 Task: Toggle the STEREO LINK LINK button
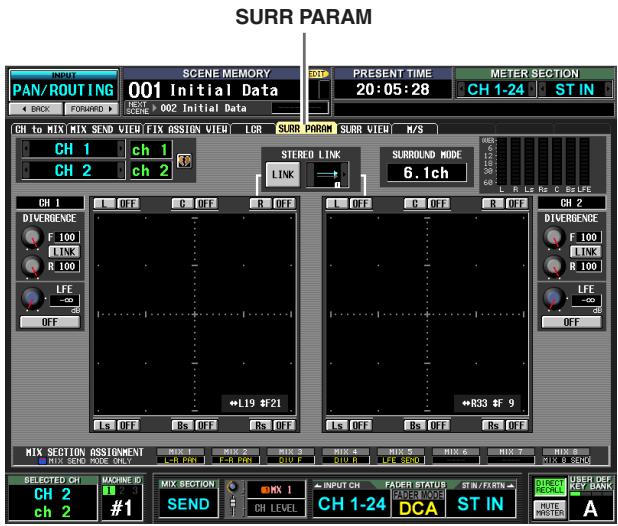(283, 175)
